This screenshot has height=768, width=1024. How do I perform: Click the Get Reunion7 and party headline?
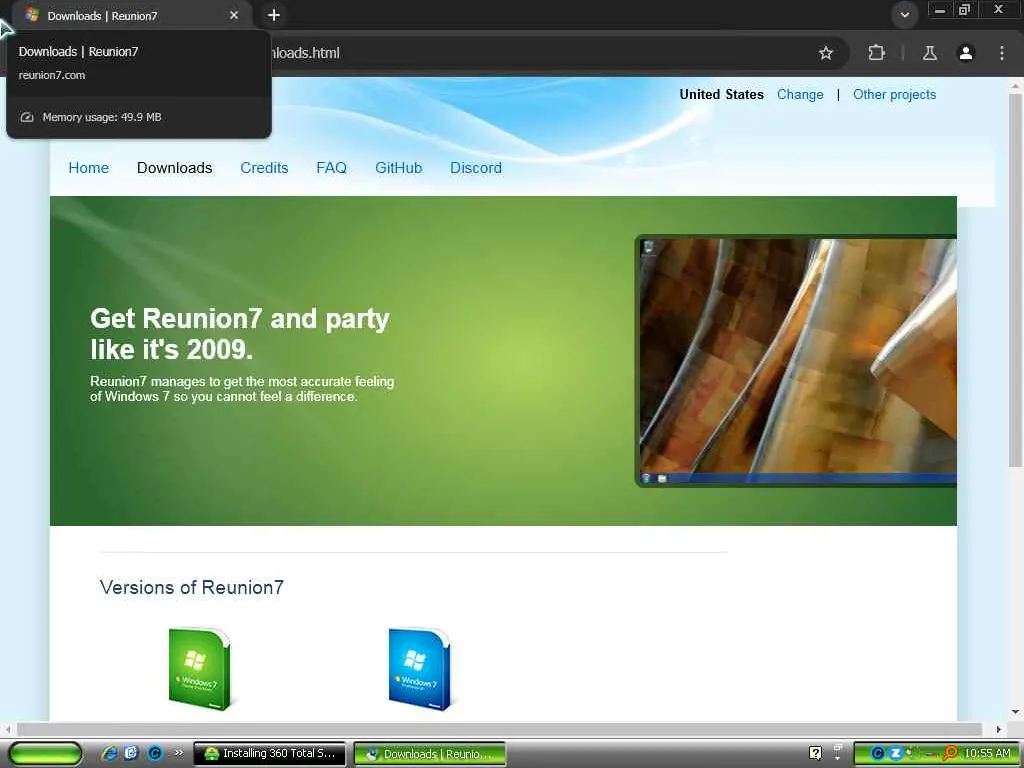tap(239, 334)
